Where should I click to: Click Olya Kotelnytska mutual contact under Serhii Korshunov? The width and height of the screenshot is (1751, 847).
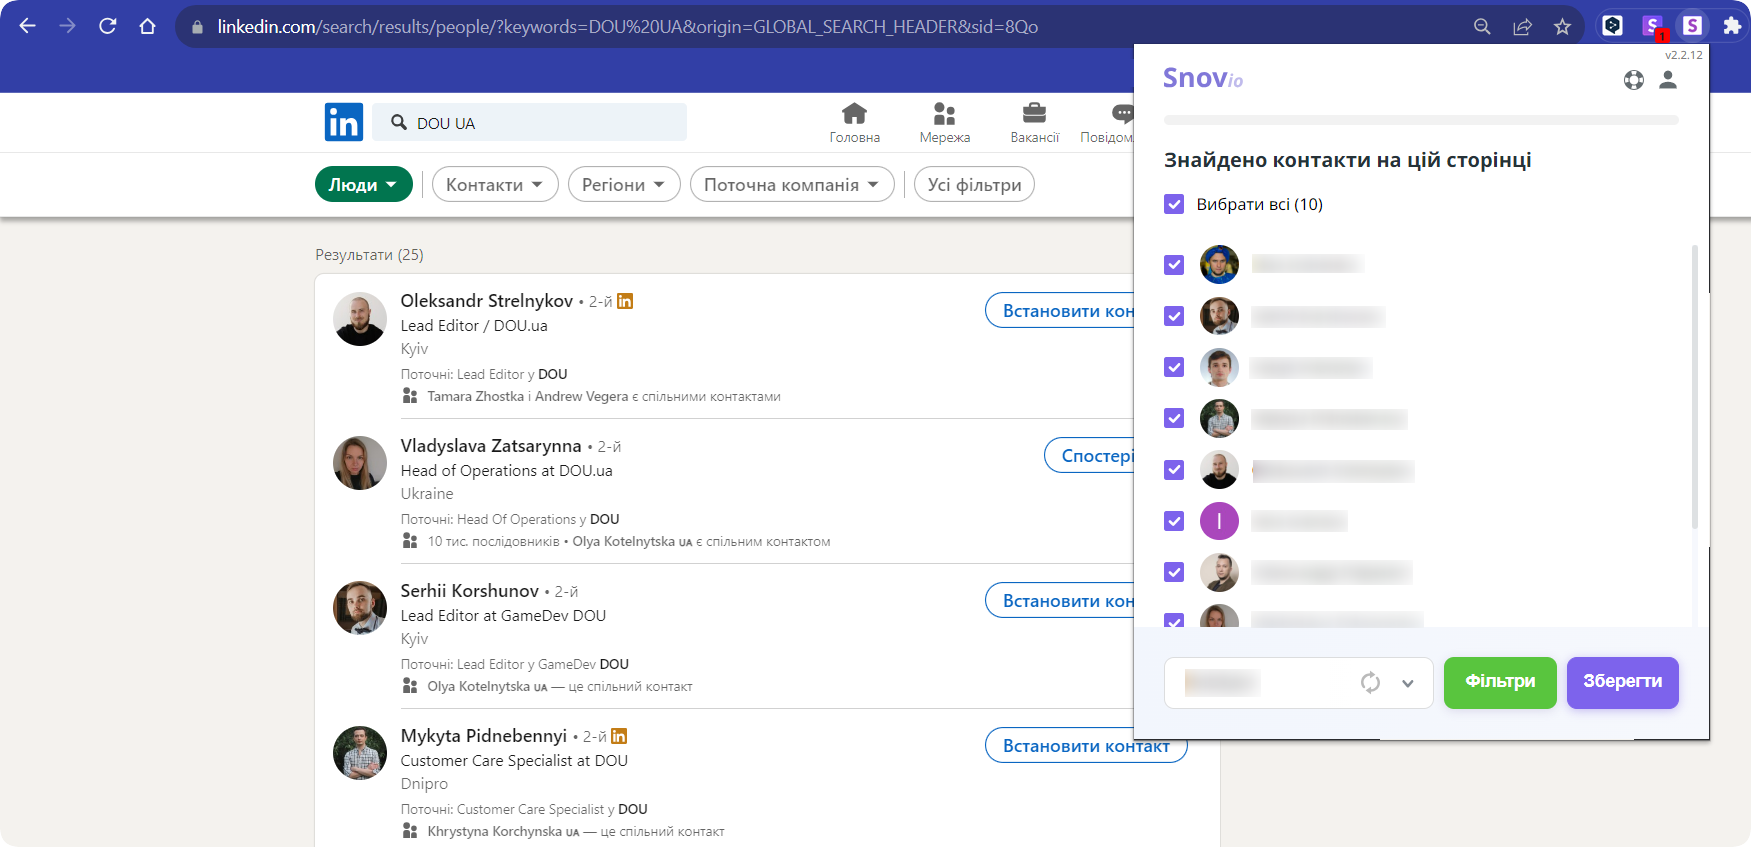487,687
